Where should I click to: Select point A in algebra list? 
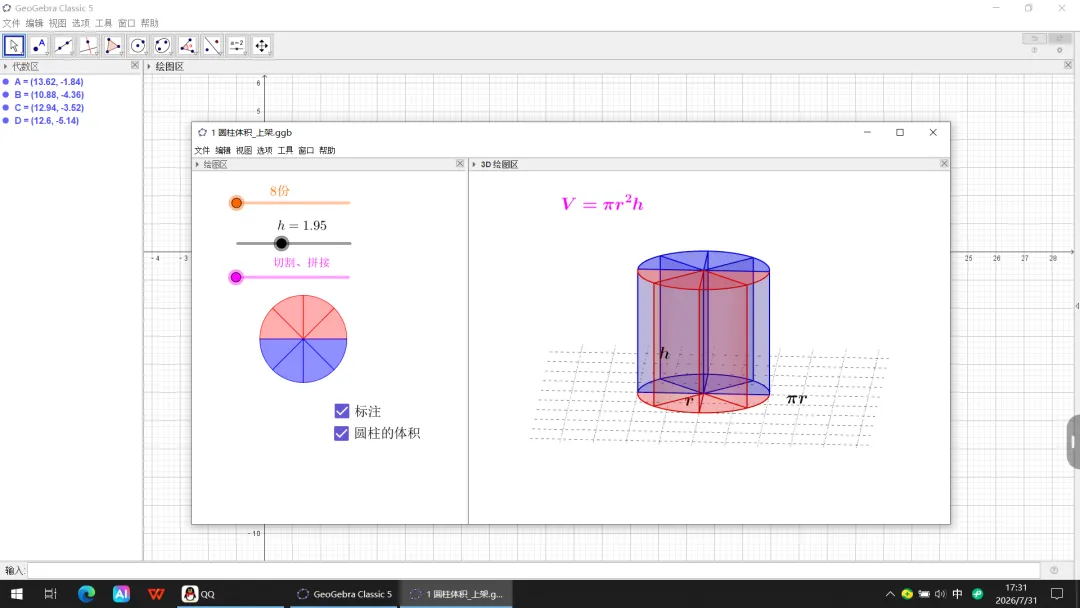click(48, 82)
